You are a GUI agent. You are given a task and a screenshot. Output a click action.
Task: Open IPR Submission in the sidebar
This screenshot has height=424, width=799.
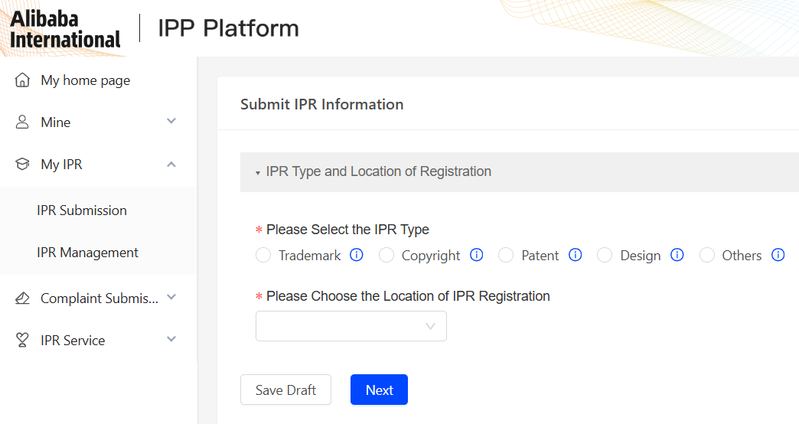[82, 210]
